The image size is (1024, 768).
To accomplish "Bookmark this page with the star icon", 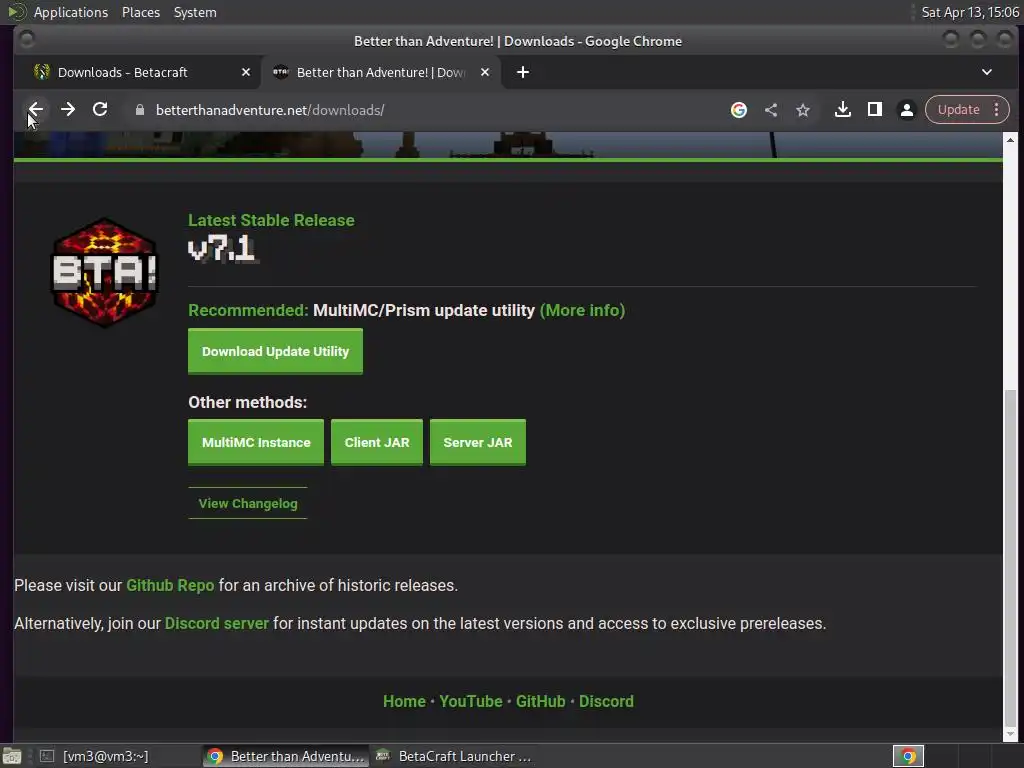I will 803,110.
